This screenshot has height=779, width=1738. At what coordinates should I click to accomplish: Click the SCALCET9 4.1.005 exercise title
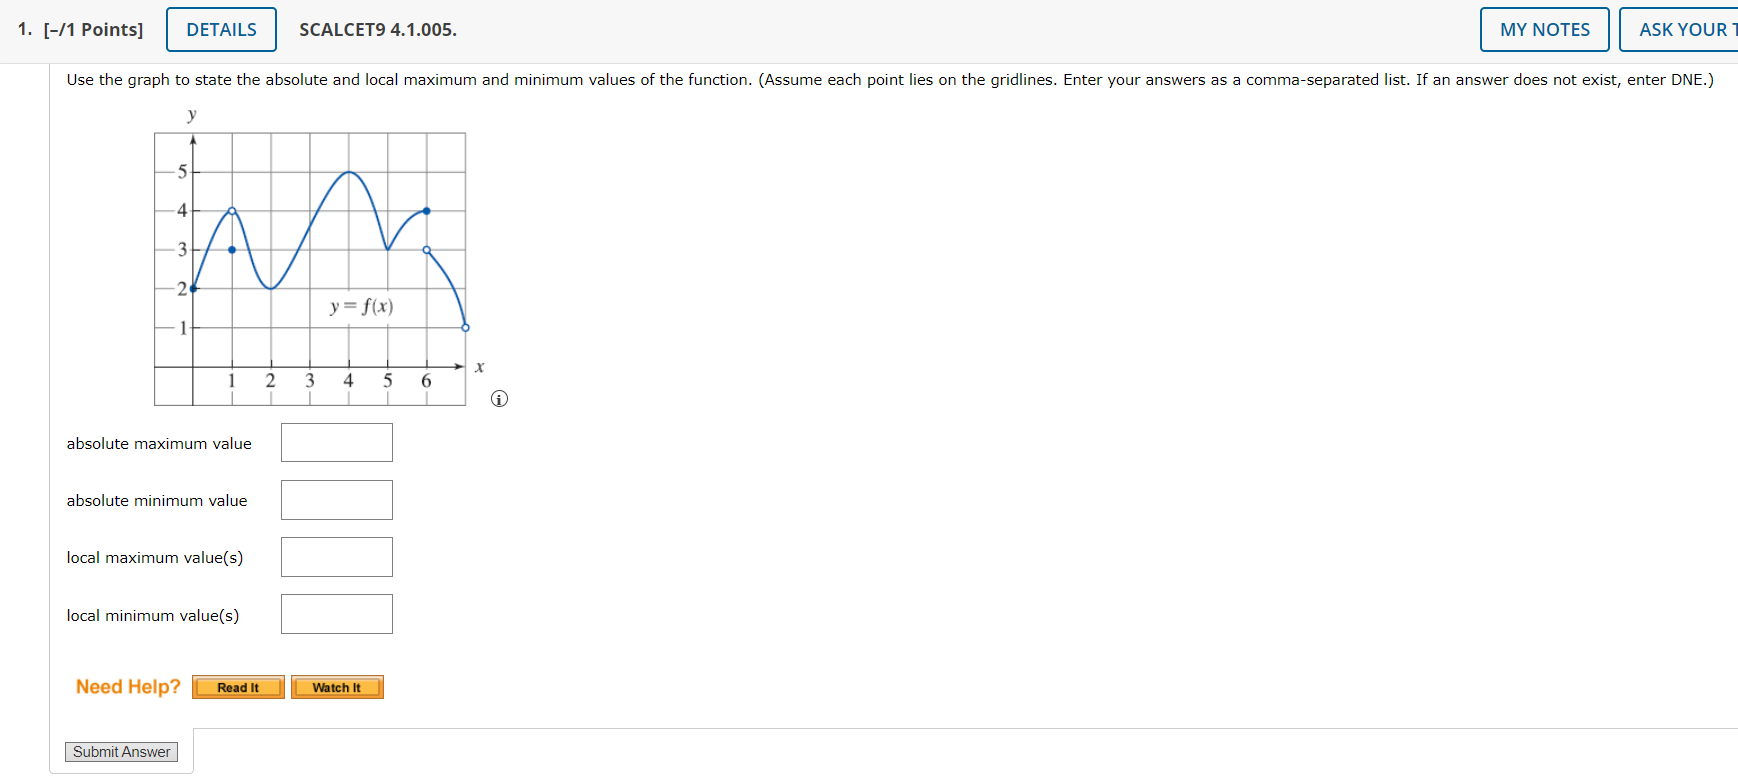click(x=378, y=30)
